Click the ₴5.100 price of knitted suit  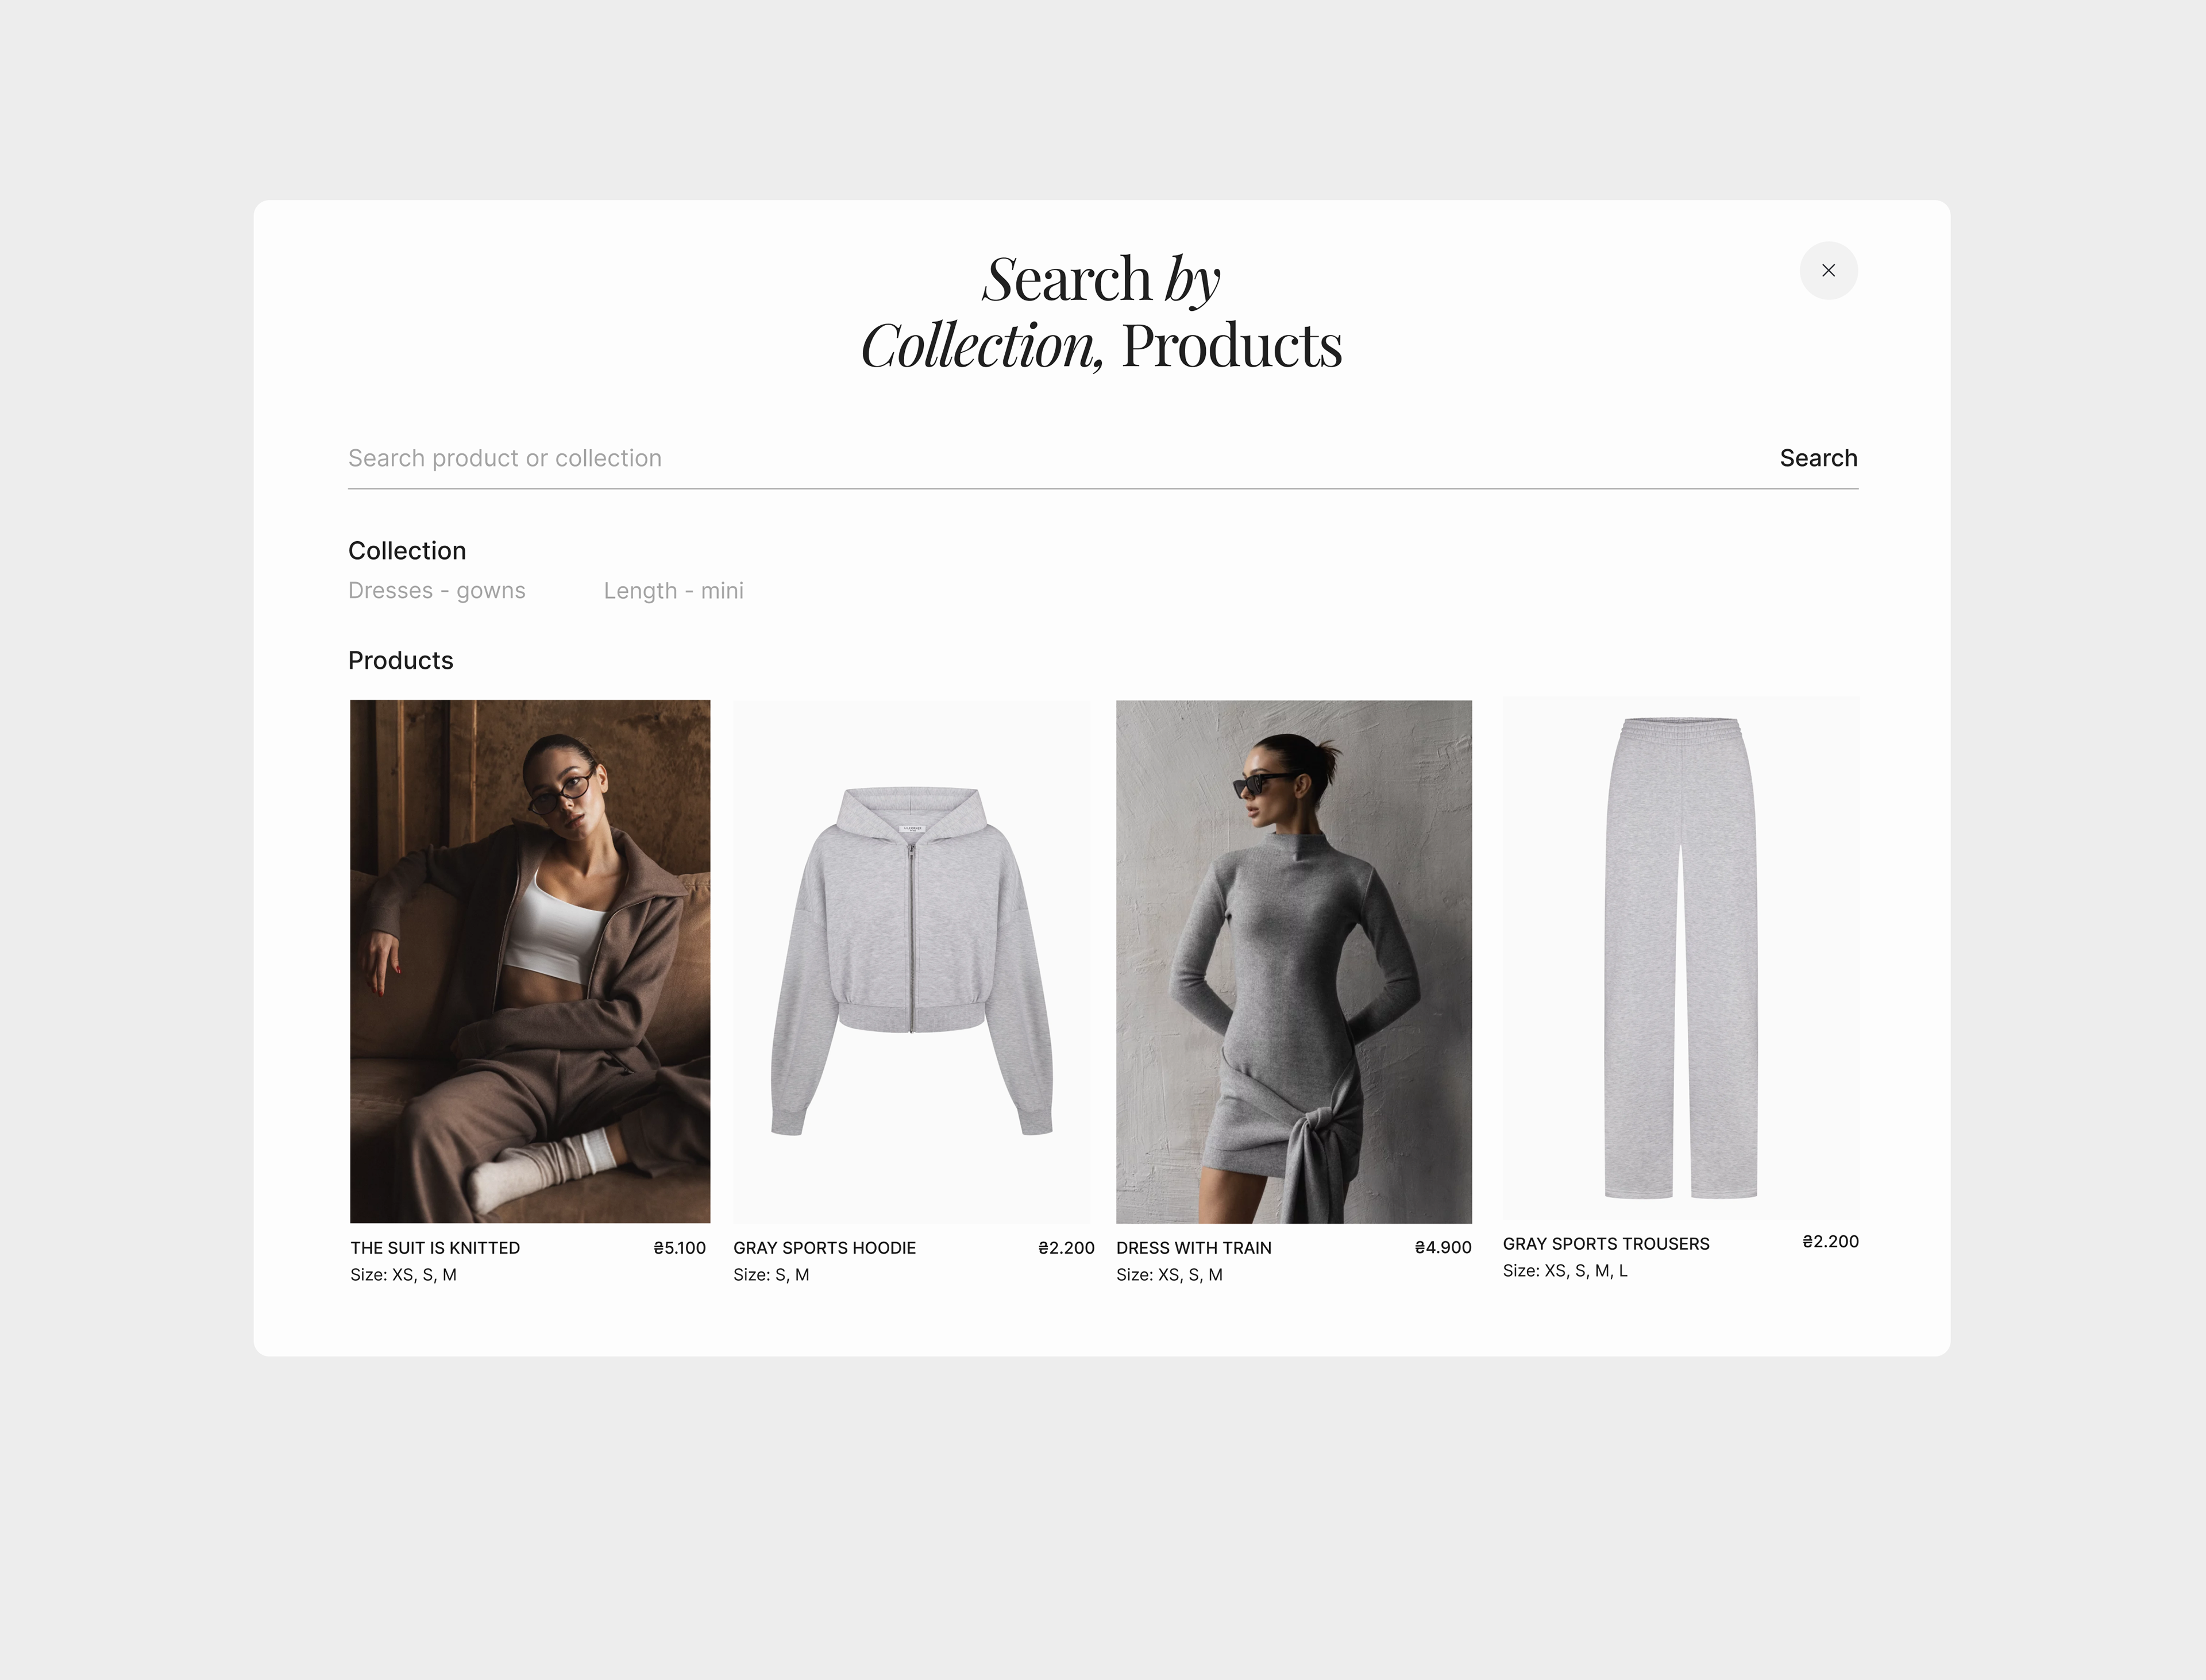pyautogui.click(x=679, y=1248)
